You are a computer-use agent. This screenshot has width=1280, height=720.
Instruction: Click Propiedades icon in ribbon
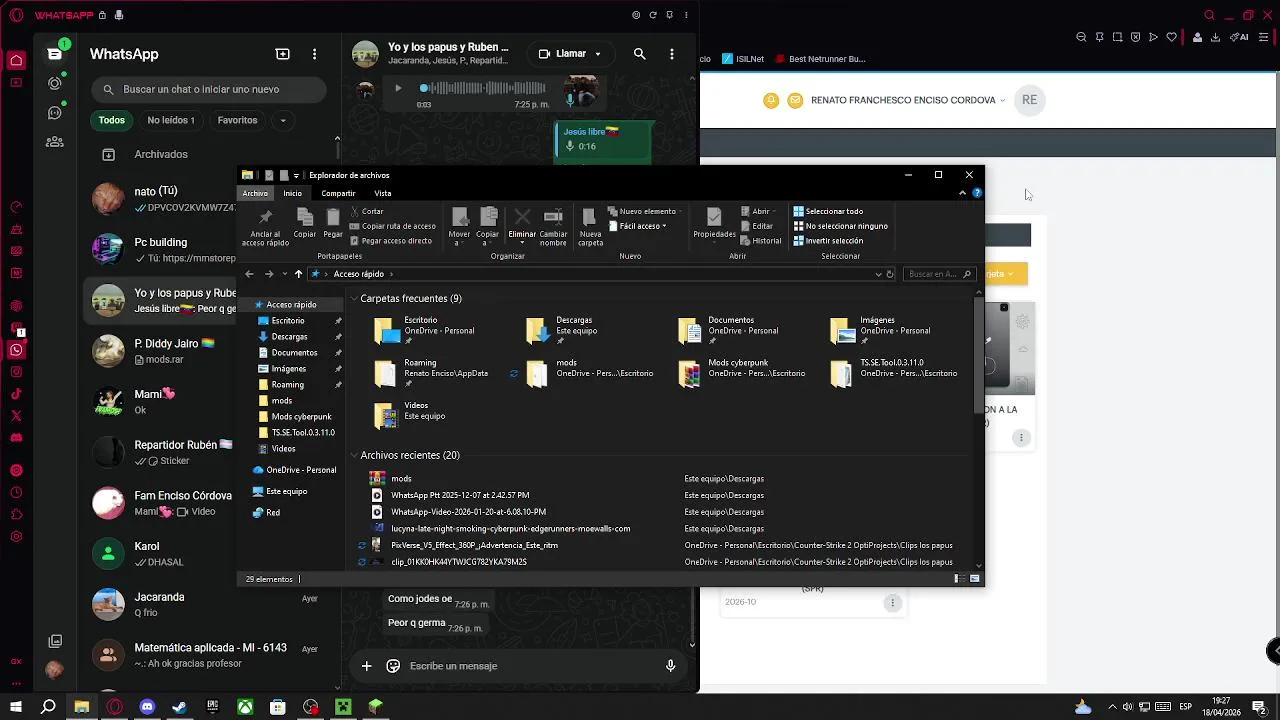point(714,217)
